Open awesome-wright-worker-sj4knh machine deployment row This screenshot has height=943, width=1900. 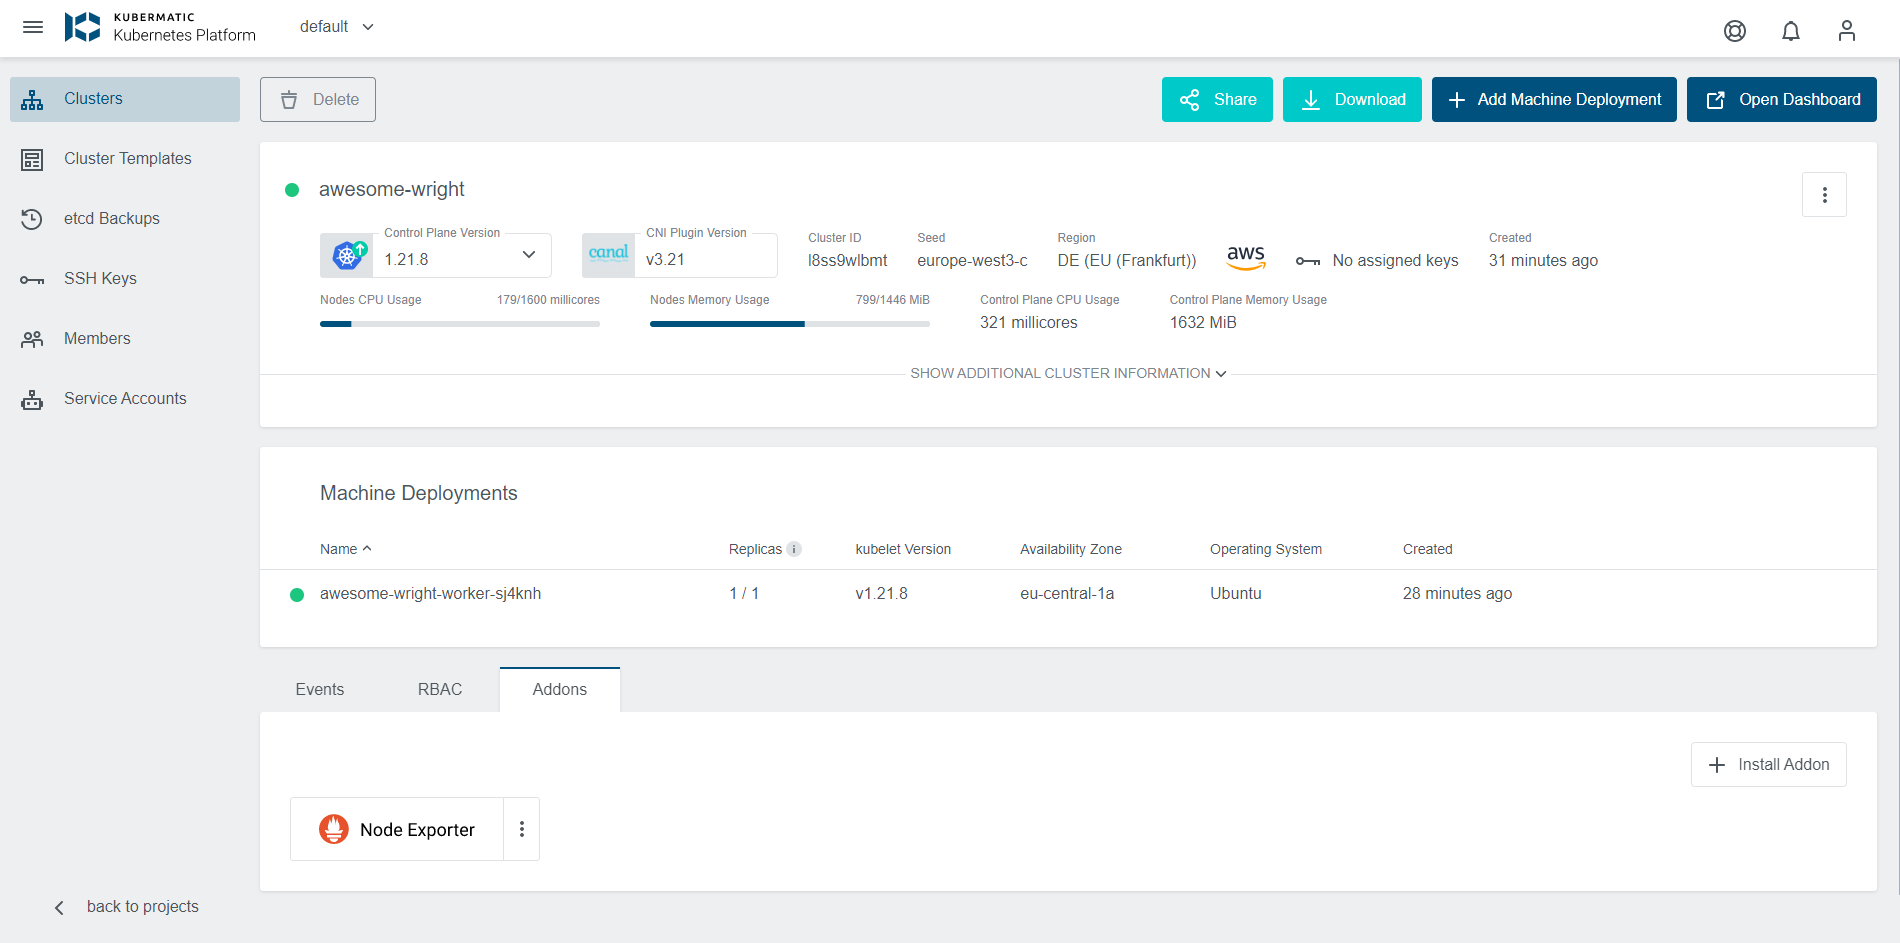coord(430,594)
